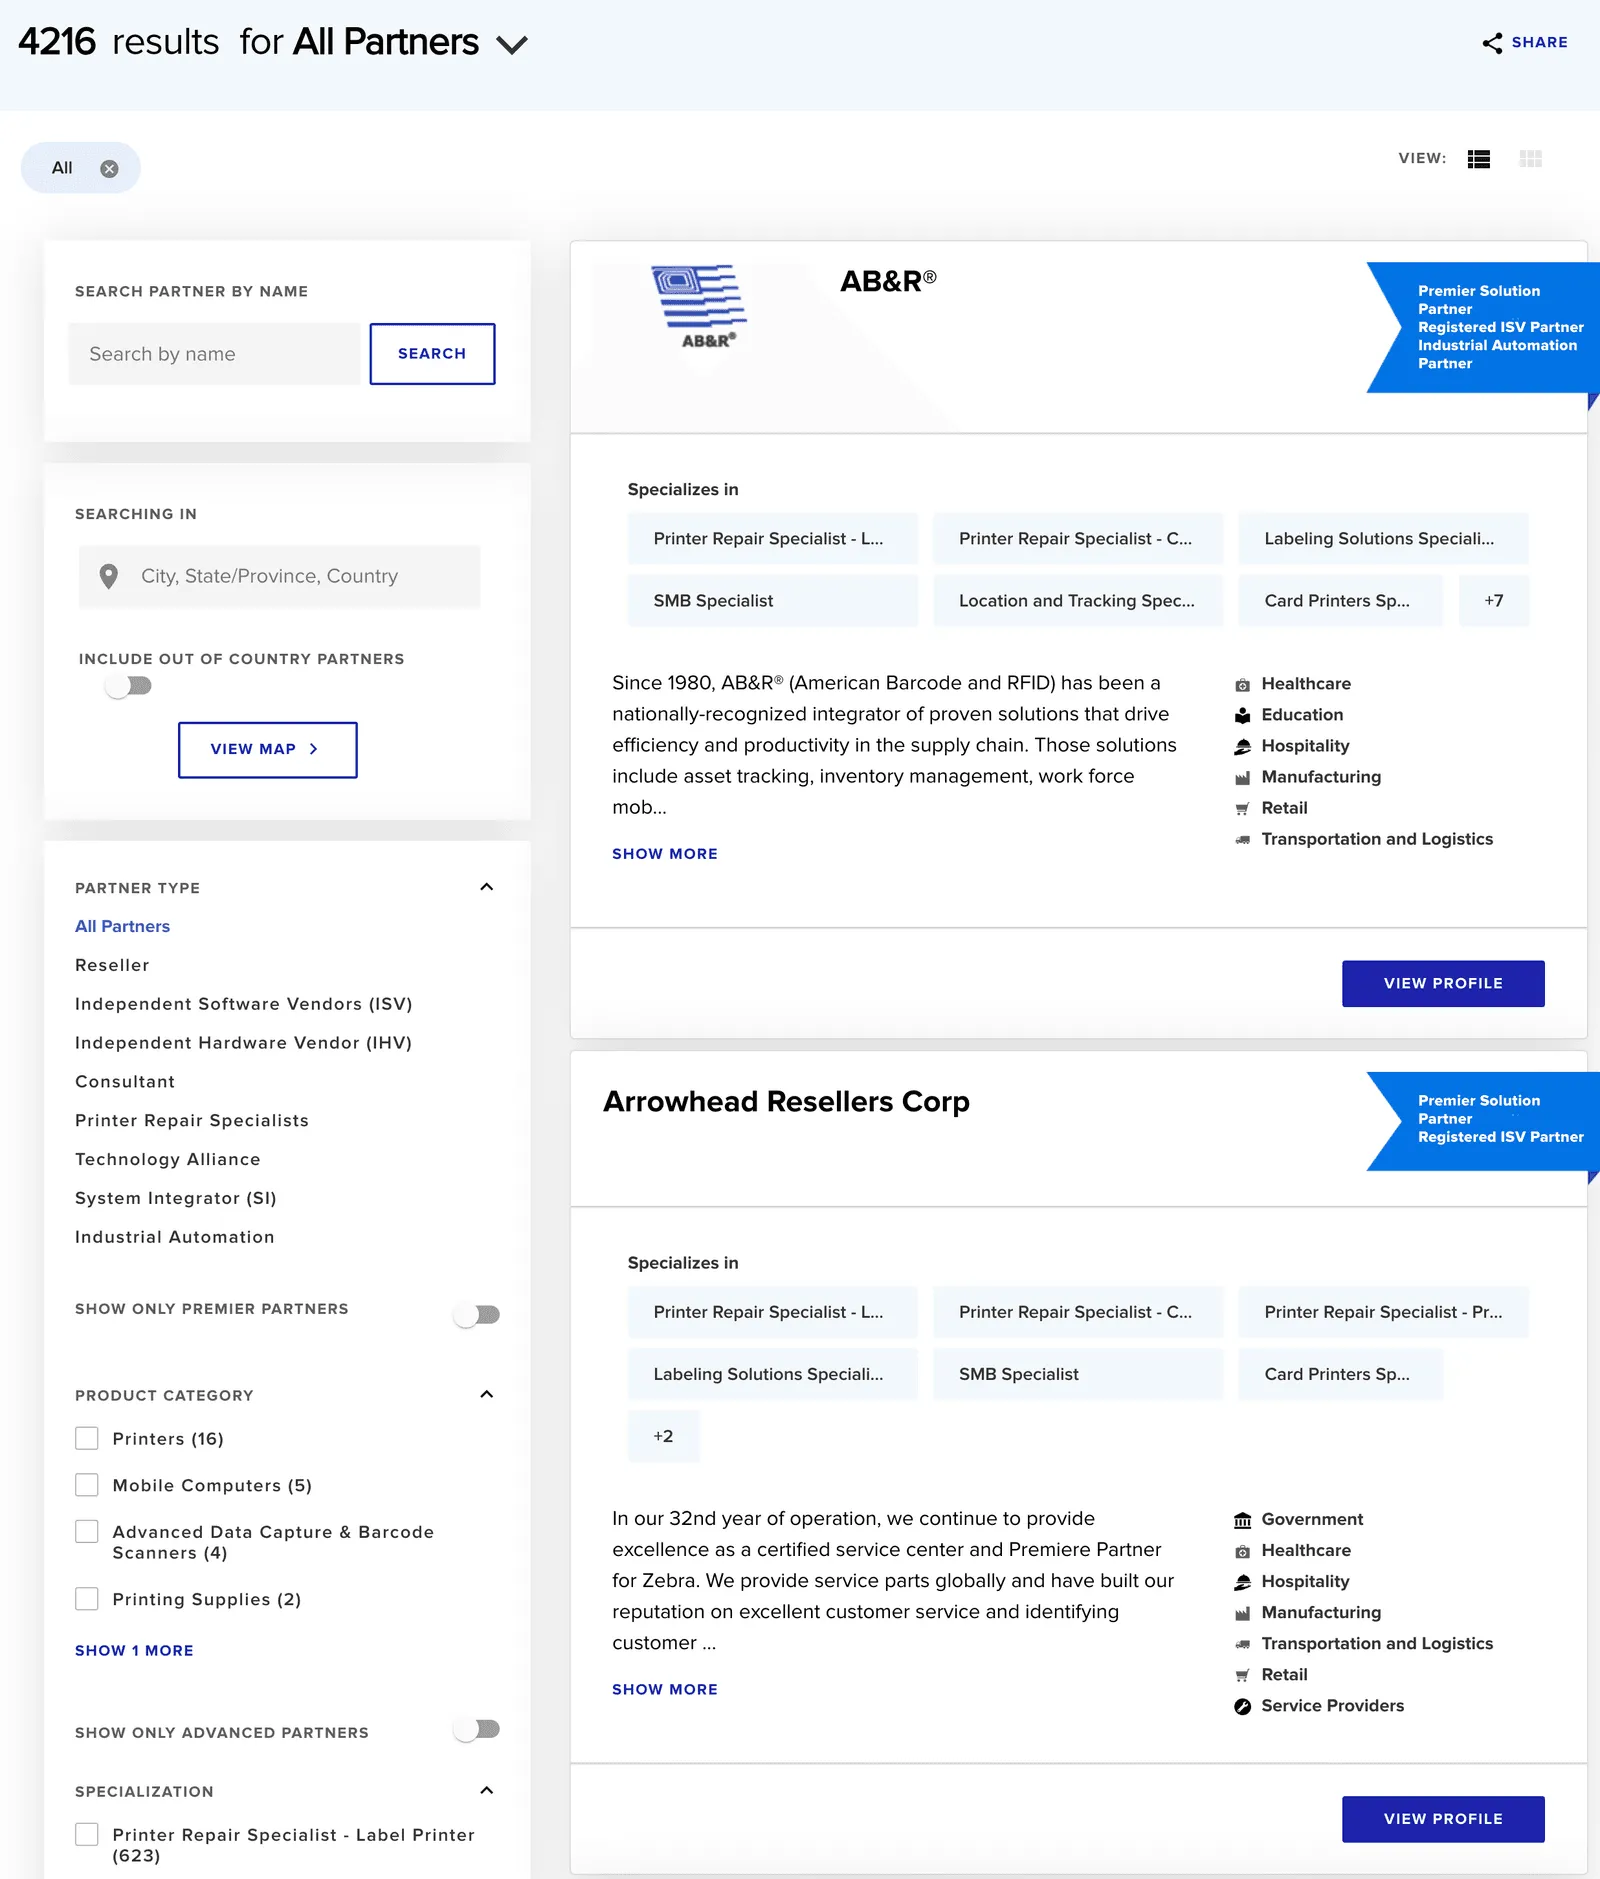This screenshot has height=1879, width=1600.
Task: Click Printer Repair Specialist - Pr... tag
Action: point(1384,1313)
